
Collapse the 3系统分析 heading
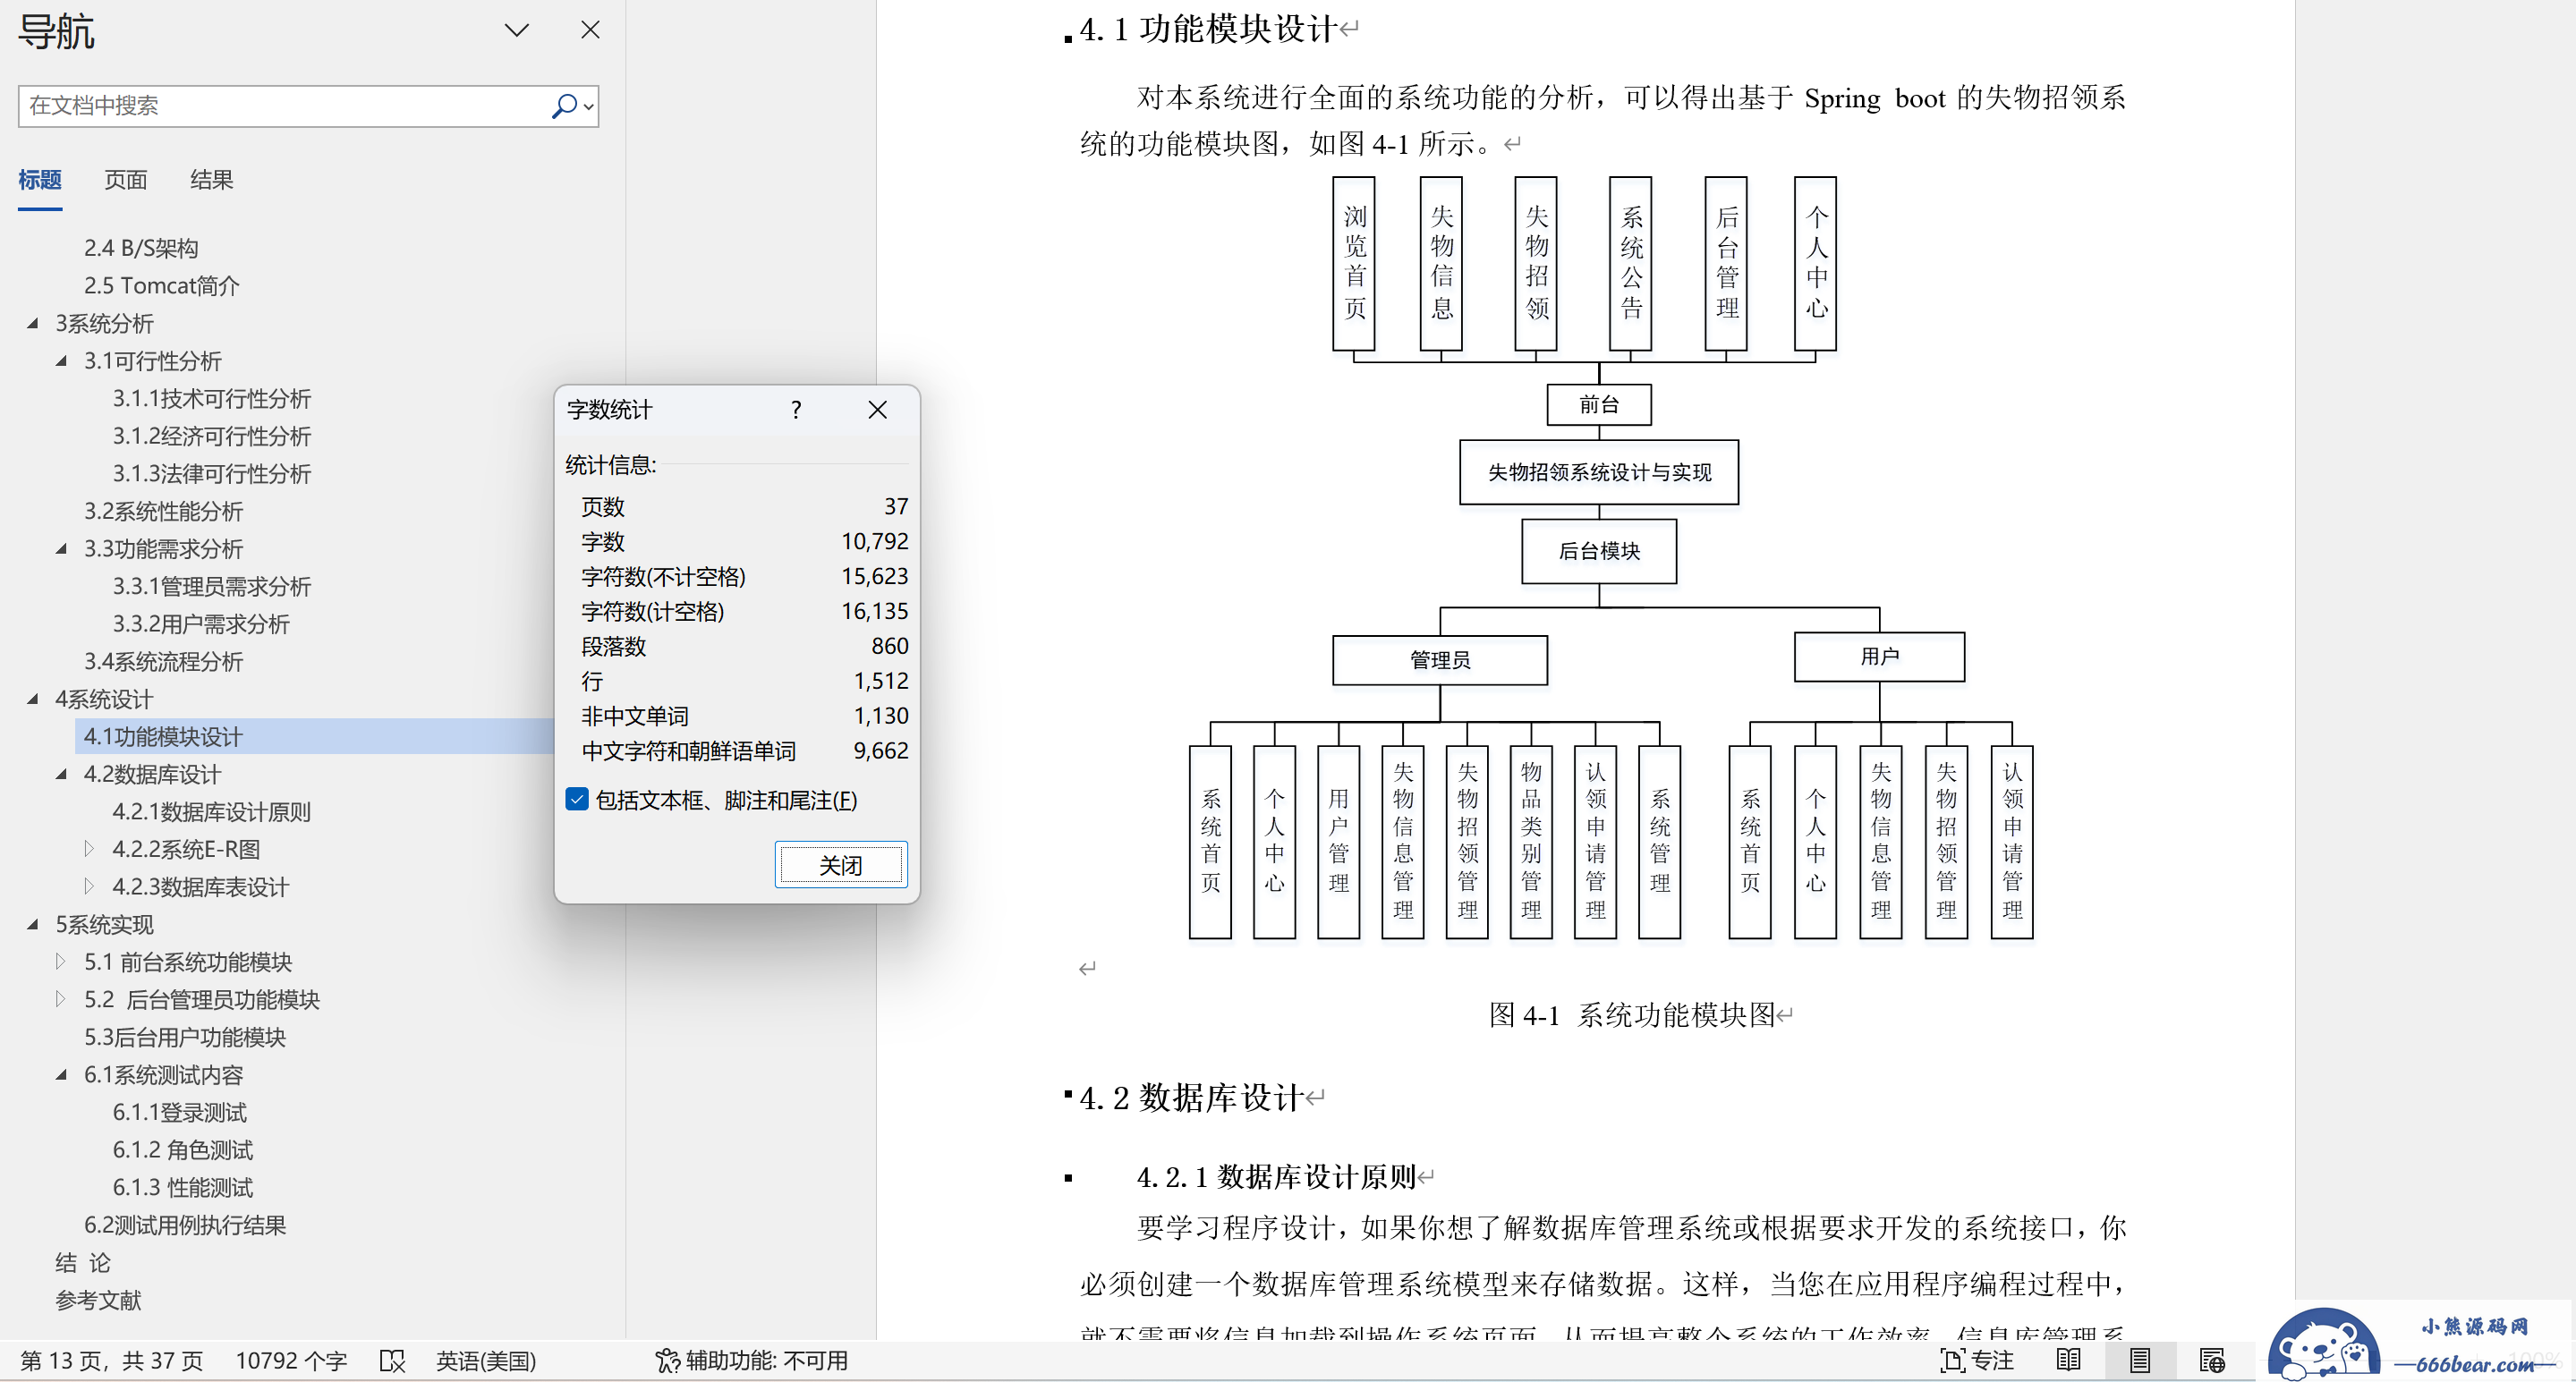pos(33,323)
